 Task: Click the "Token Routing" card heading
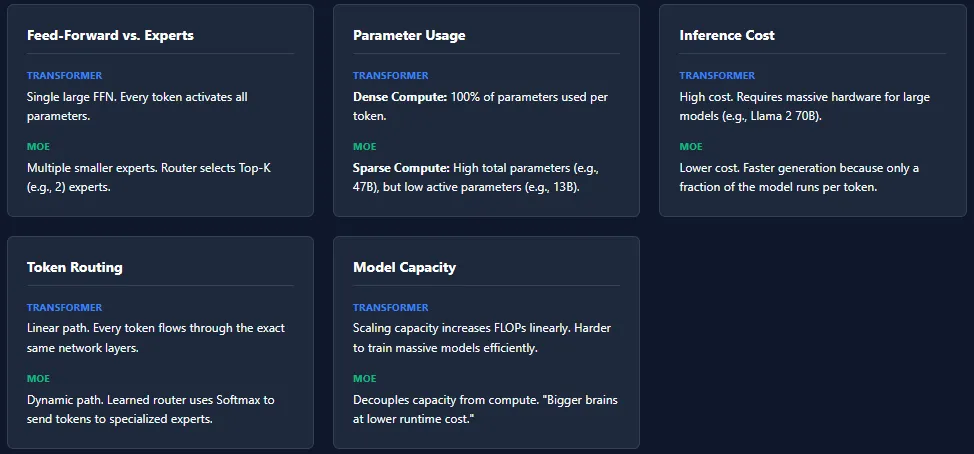click(75, 267)
